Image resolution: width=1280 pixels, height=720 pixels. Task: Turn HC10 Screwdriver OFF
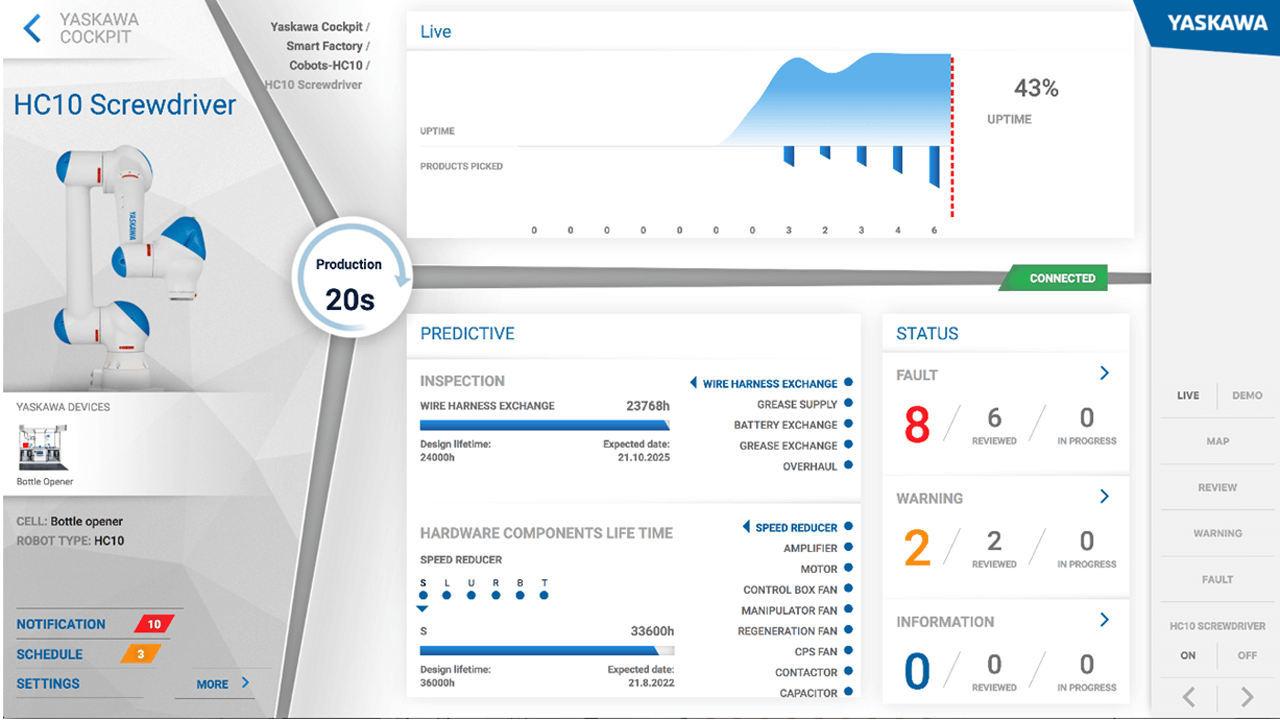pos(1247,656)
